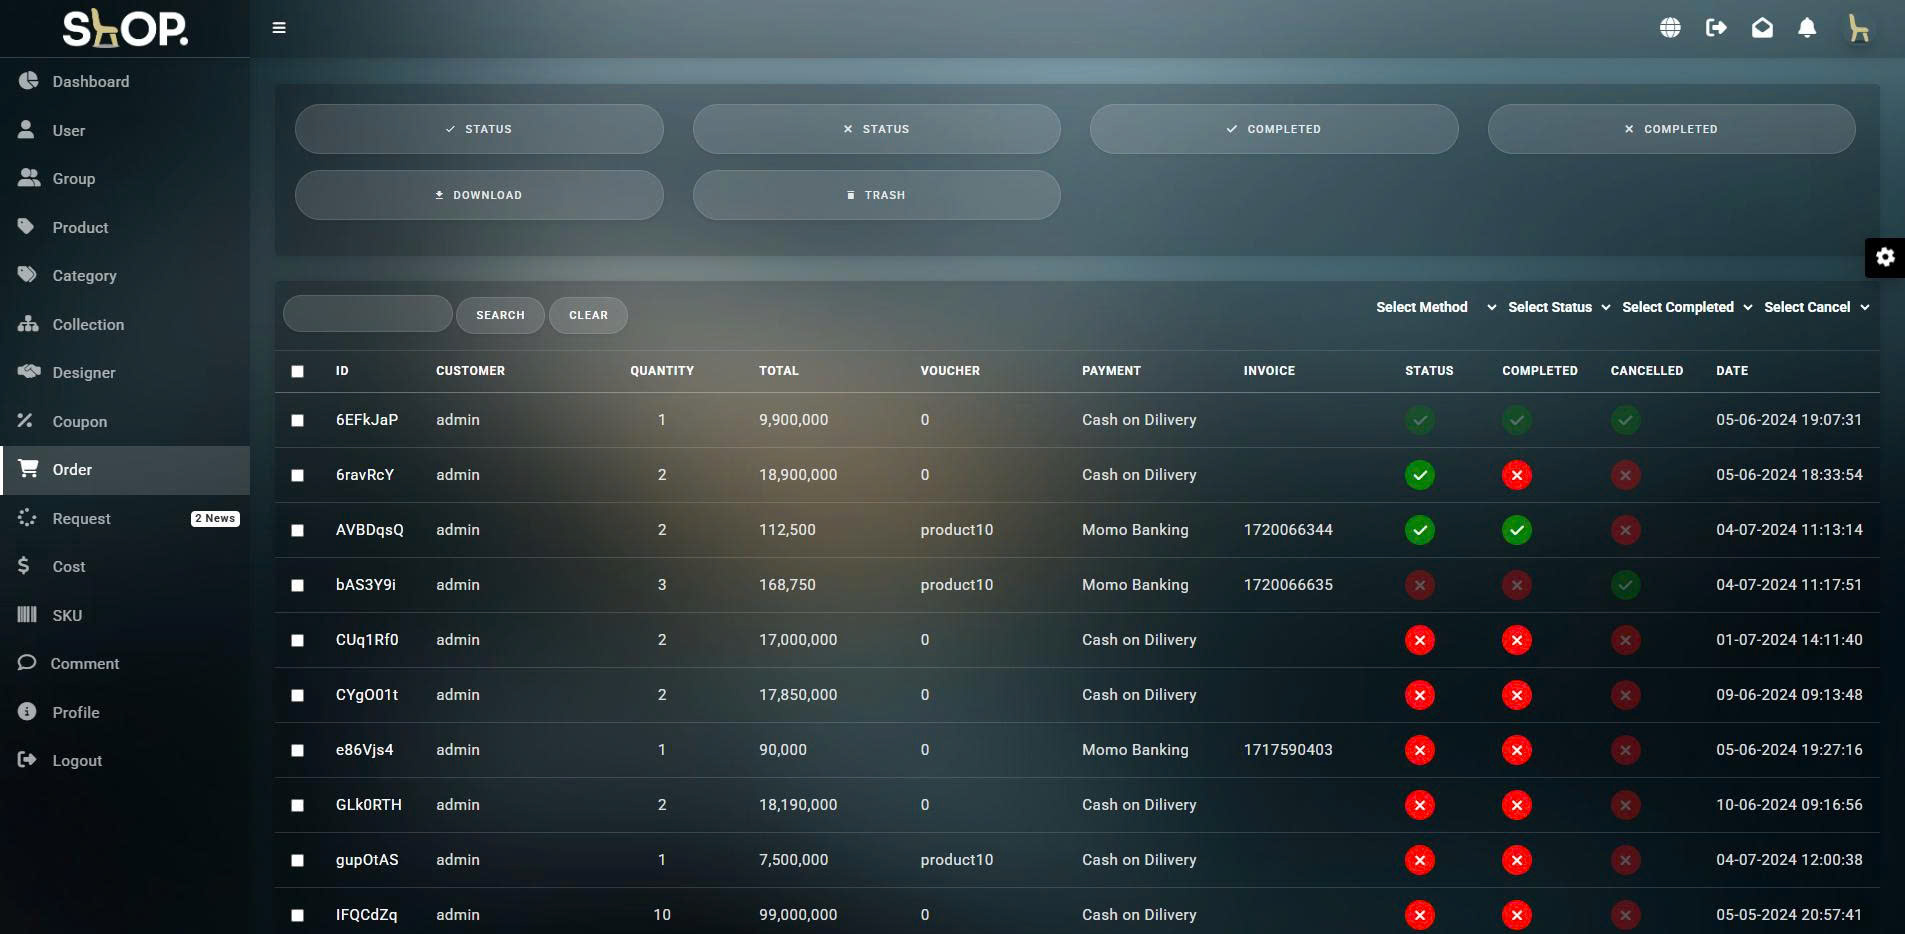Click the notification bell icon
Viewport: 1905px width, 934px height.
click(1807, 28)
